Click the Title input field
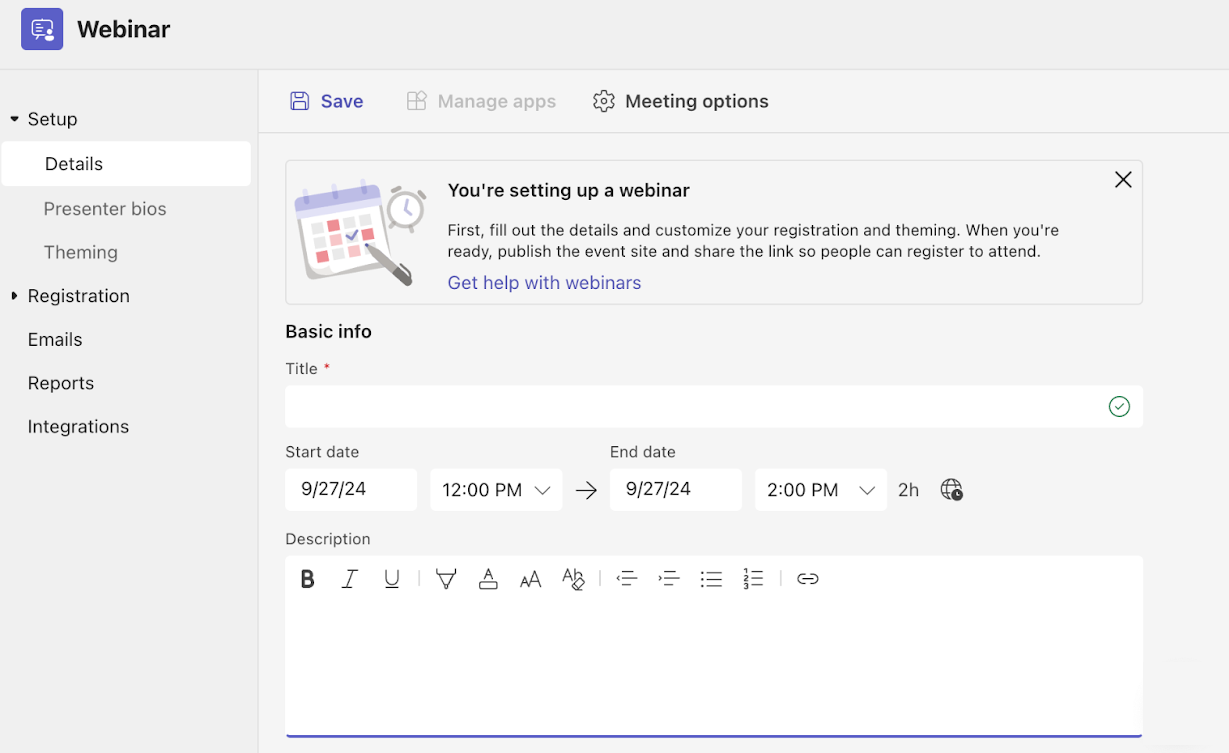 [694, 407]
